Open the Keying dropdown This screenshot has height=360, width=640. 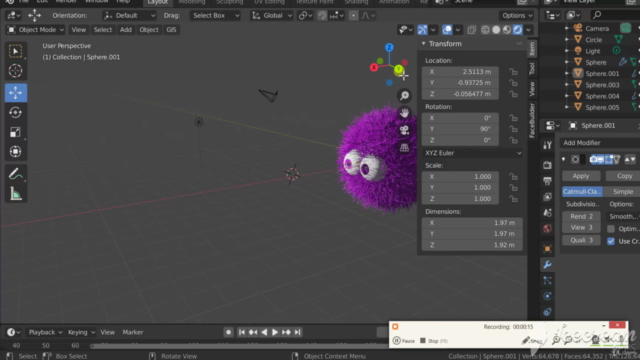[x=81, y=332]
